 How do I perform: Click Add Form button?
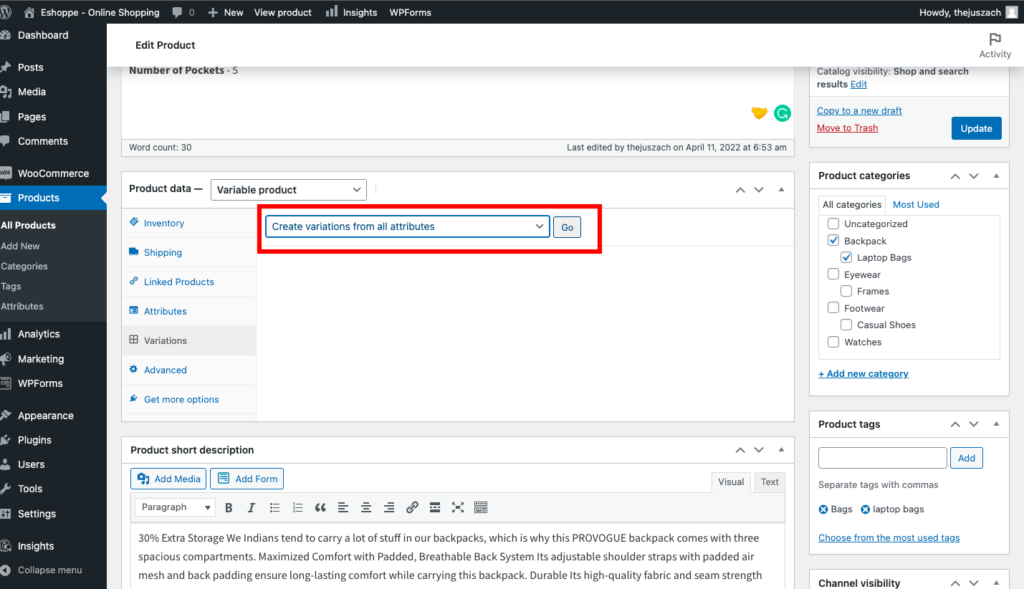tap(247, 479)
